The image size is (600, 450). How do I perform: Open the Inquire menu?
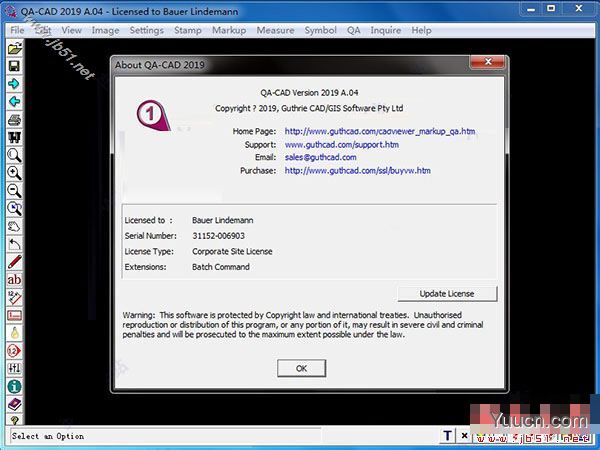click(x=386, y=30)
